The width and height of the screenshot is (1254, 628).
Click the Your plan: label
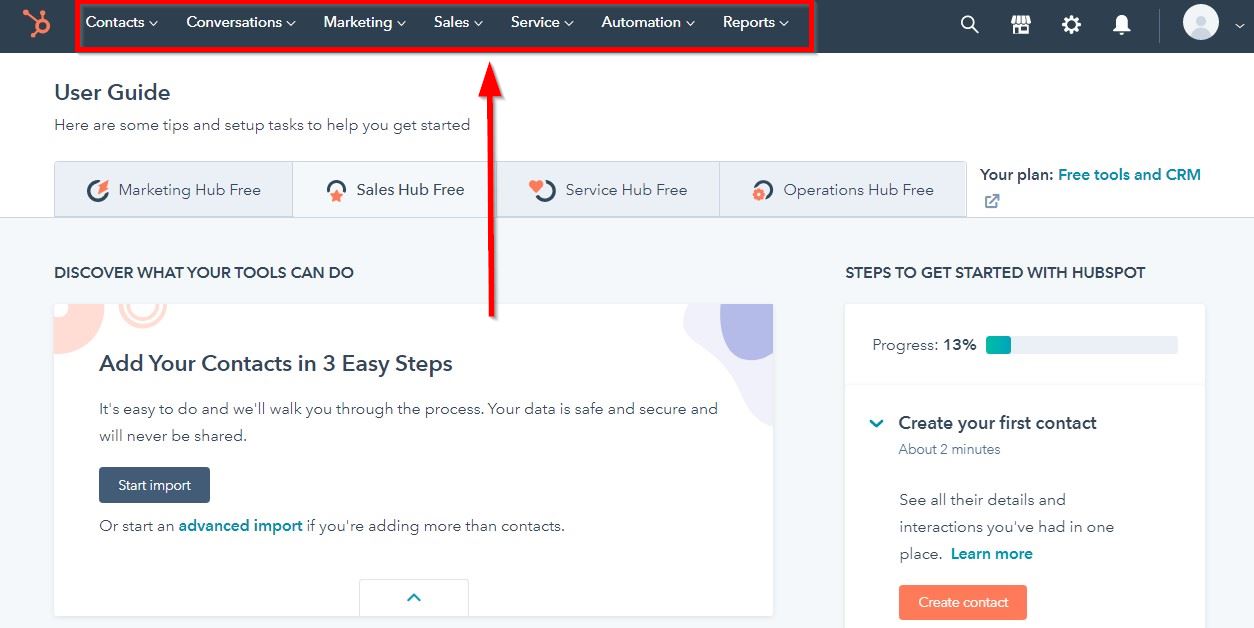[x=1016, y=175]
